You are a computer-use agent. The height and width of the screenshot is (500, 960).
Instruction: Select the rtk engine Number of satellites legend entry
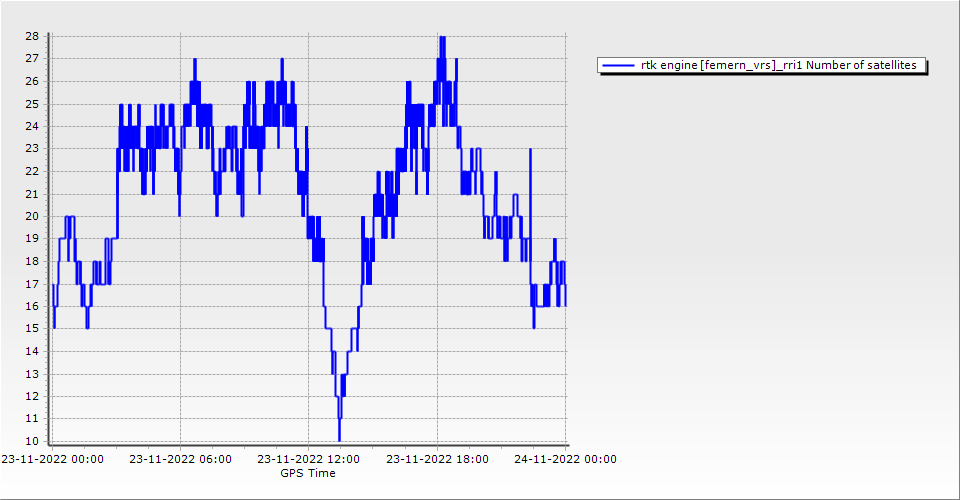pyautogui.click(x=782, y=66)
